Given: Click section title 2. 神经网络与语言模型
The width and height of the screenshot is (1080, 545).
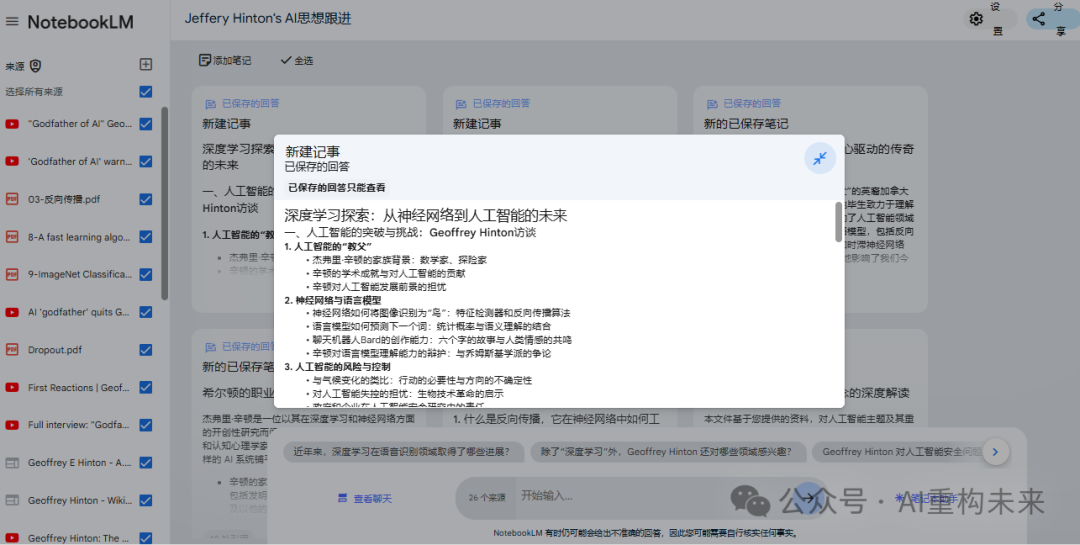Looking at the screenshot, I should click(333, 300).
